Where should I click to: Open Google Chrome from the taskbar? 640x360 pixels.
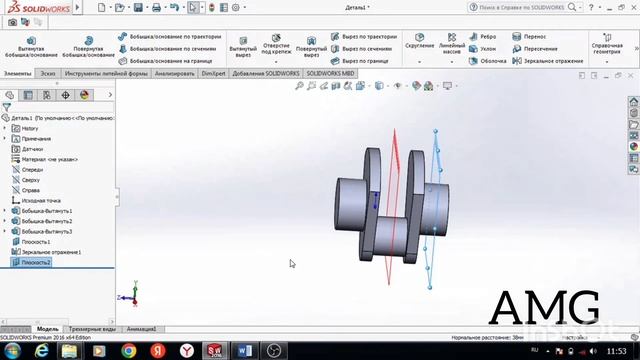[x=129, y=351]
